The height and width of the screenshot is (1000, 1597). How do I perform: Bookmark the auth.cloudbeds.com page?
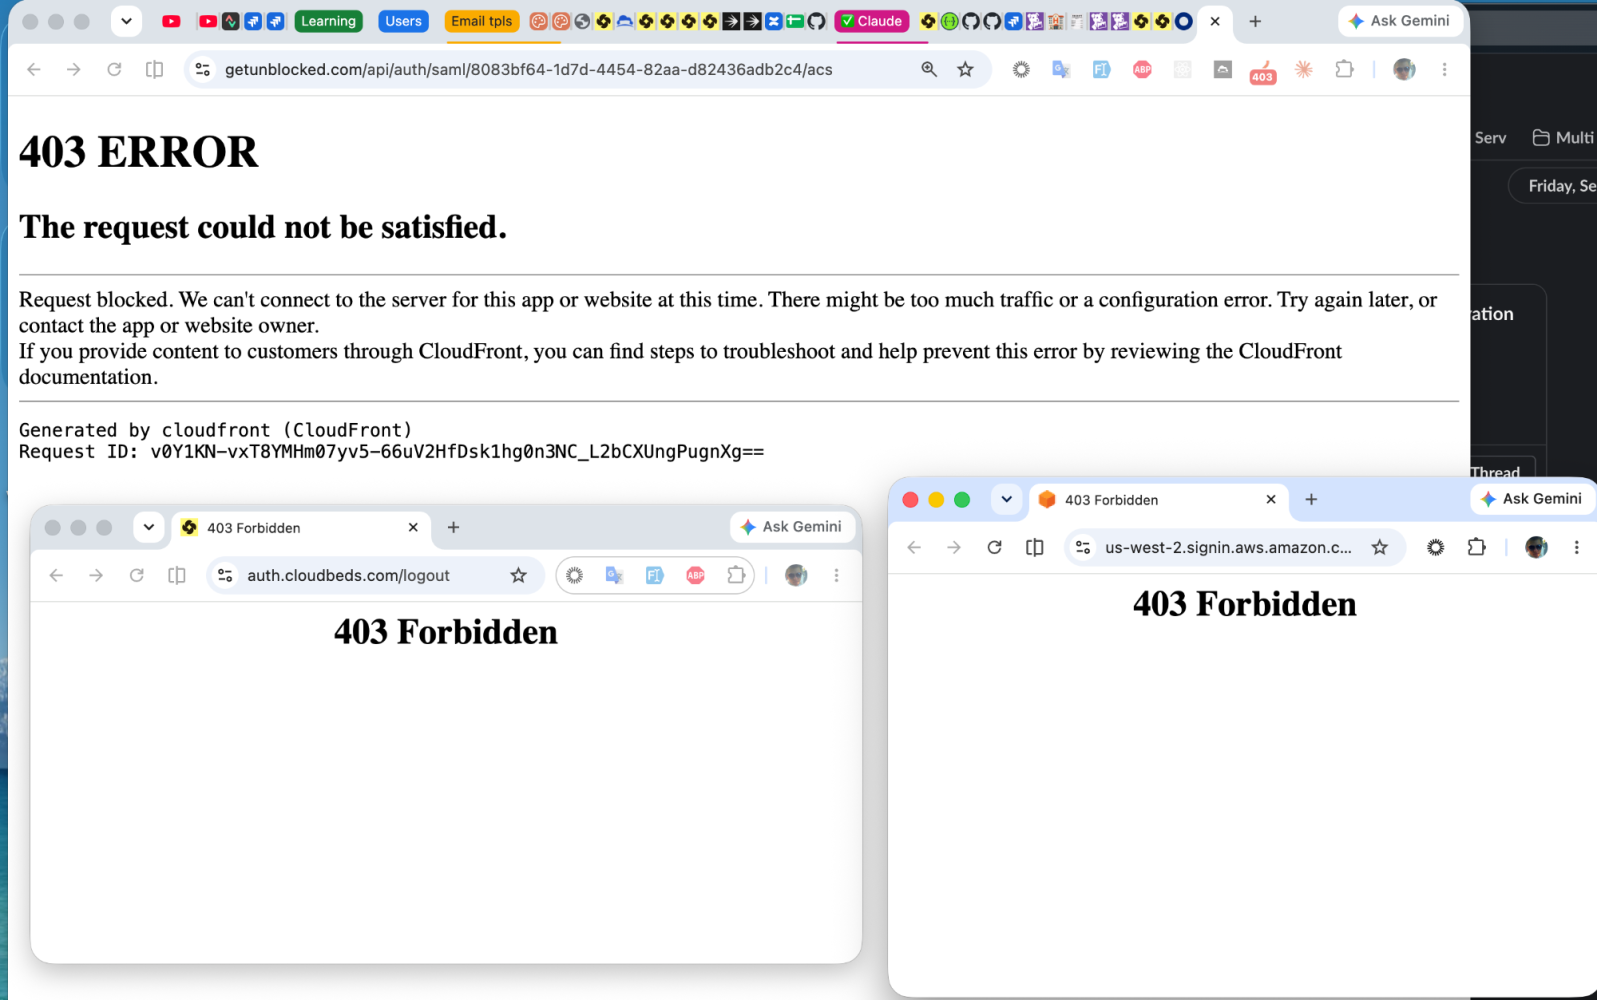pos(518,575)
